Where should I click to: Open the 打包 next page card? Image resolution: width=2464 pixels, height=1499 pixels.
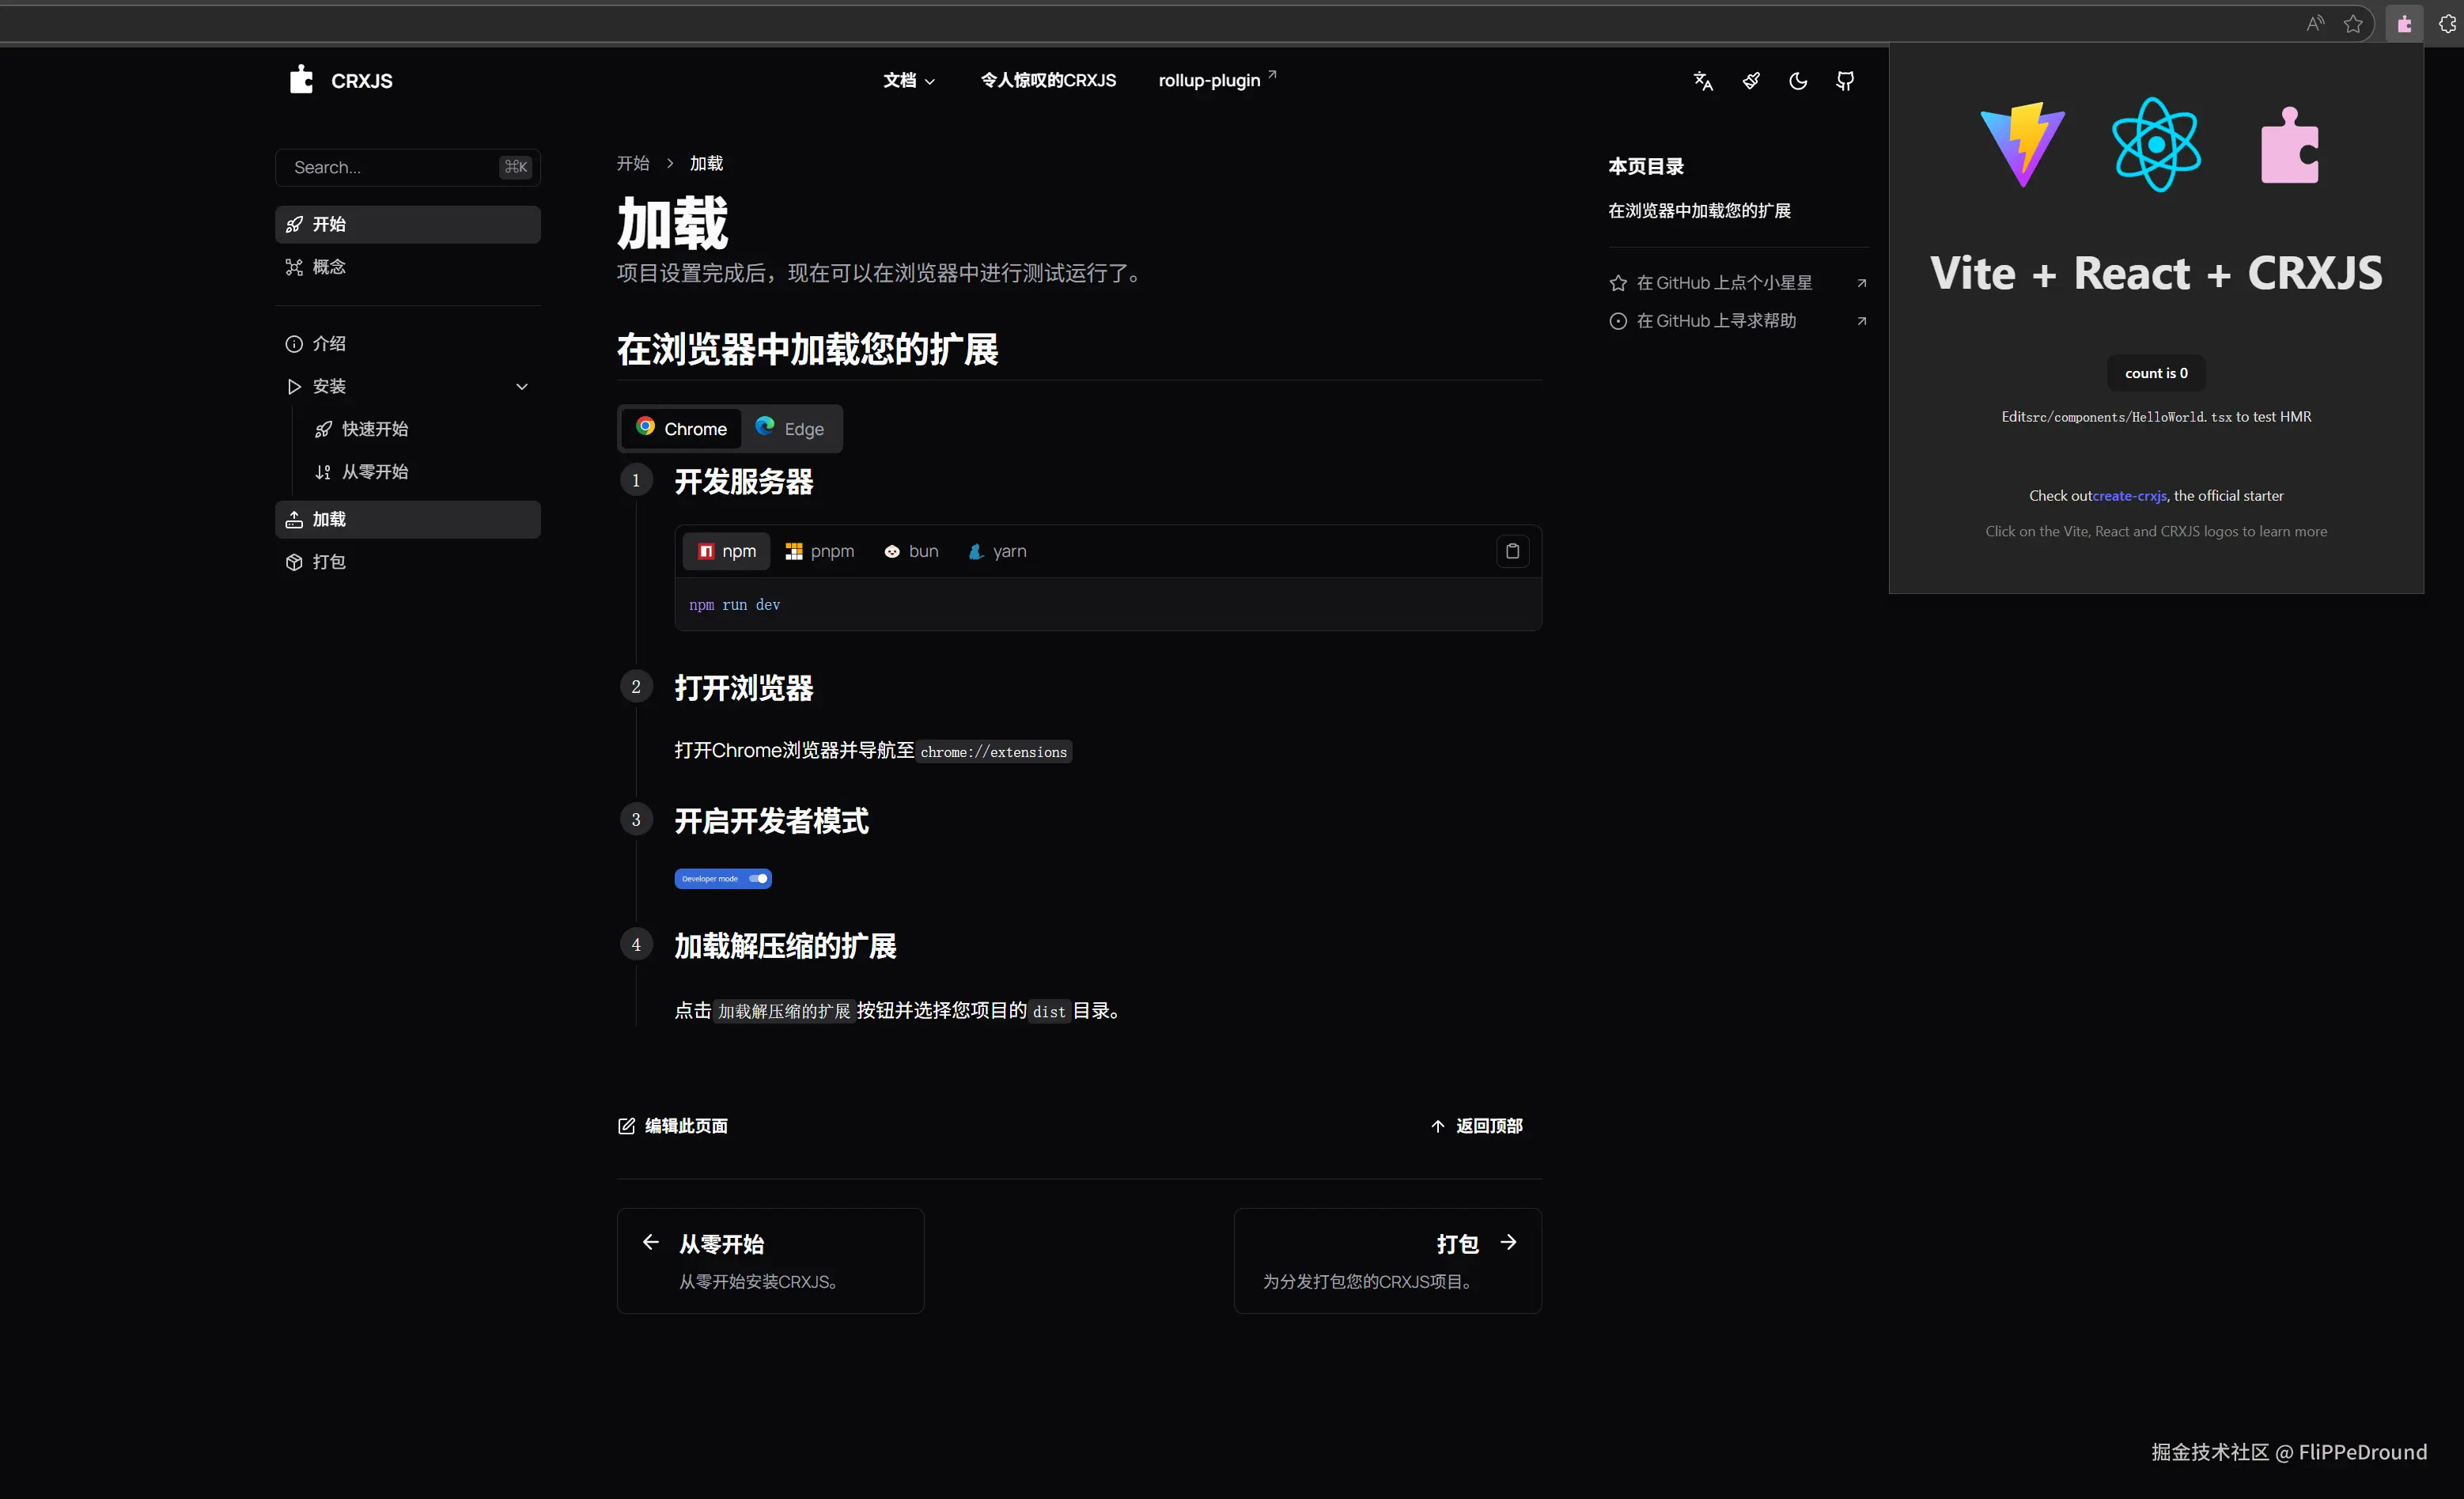[1387, 1260]
